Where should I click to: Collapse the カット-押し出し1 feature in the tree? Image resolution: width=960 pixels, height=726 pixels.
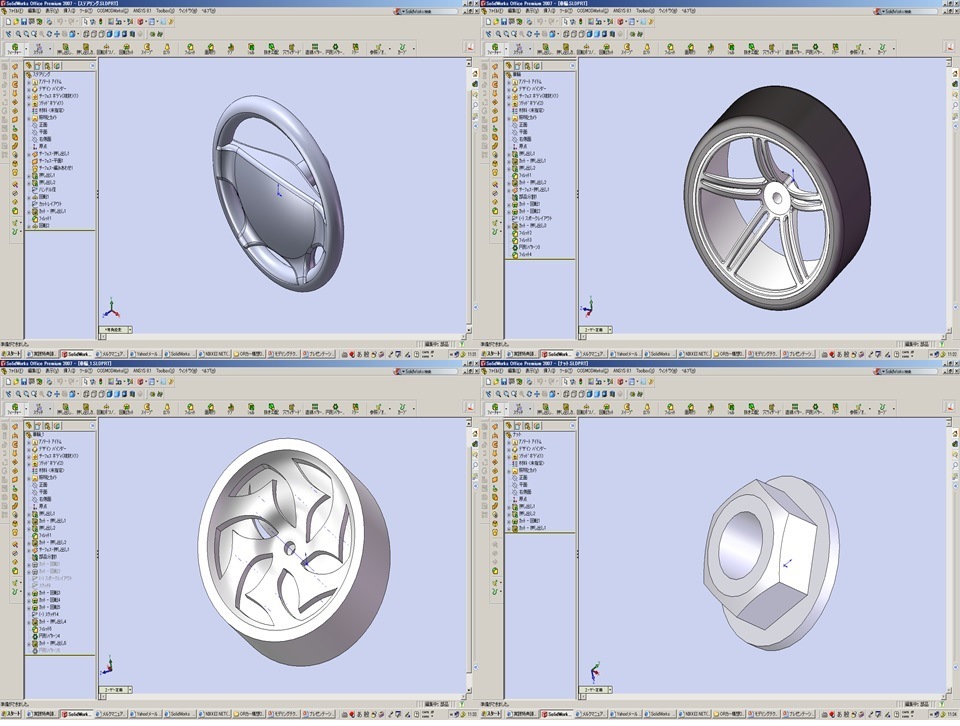29,210
